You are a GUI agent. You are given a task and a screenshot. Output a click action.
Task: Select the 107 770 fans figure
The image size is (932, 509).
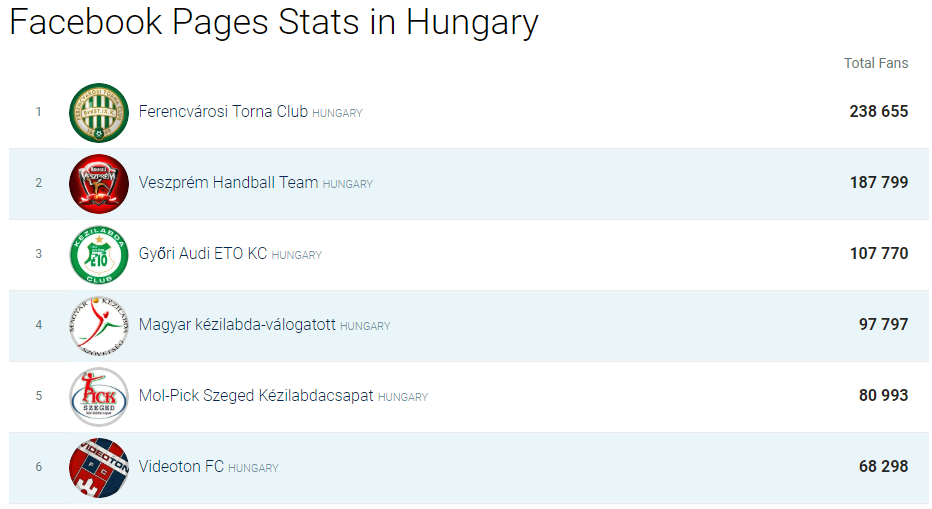pyautogui.click(x=879, y=254)
